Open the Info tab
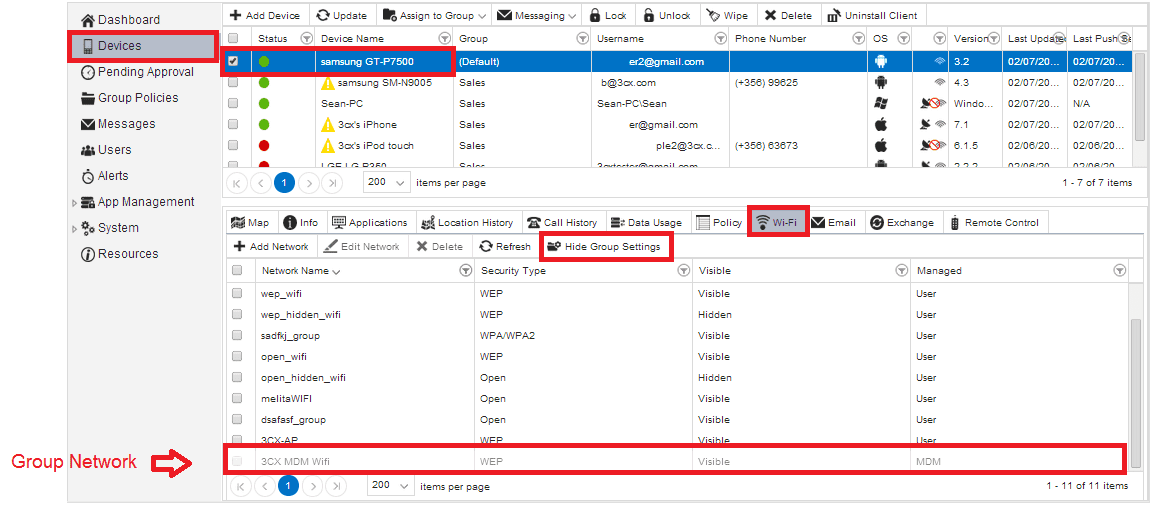This screenshot has height=505, width=1152. [301, 222]
